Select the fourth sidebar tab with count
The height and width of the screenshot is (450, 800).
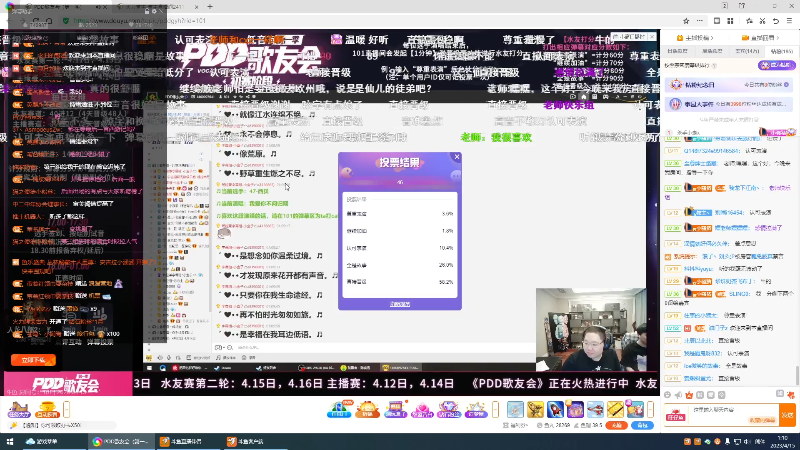tap(781, 51)
